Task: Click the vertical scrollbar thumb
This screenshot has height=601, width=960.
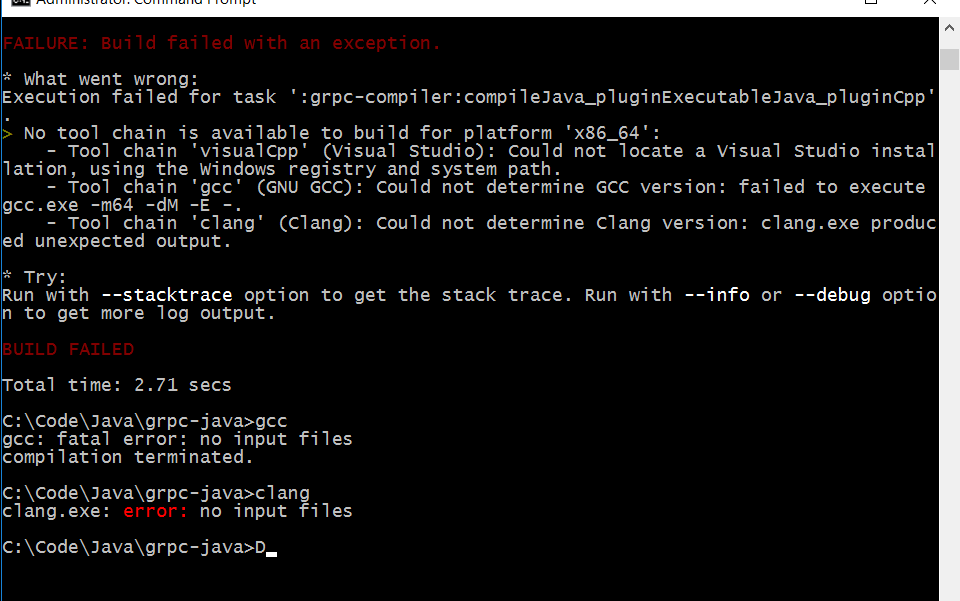Action: tap(949, 59)
